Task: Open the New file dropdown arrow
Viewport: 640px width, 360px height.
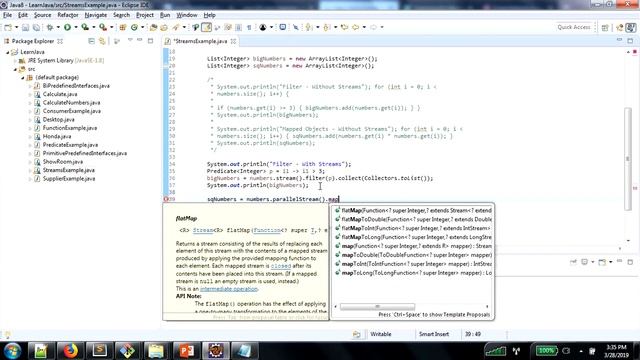Action: (x=16, y=27)
